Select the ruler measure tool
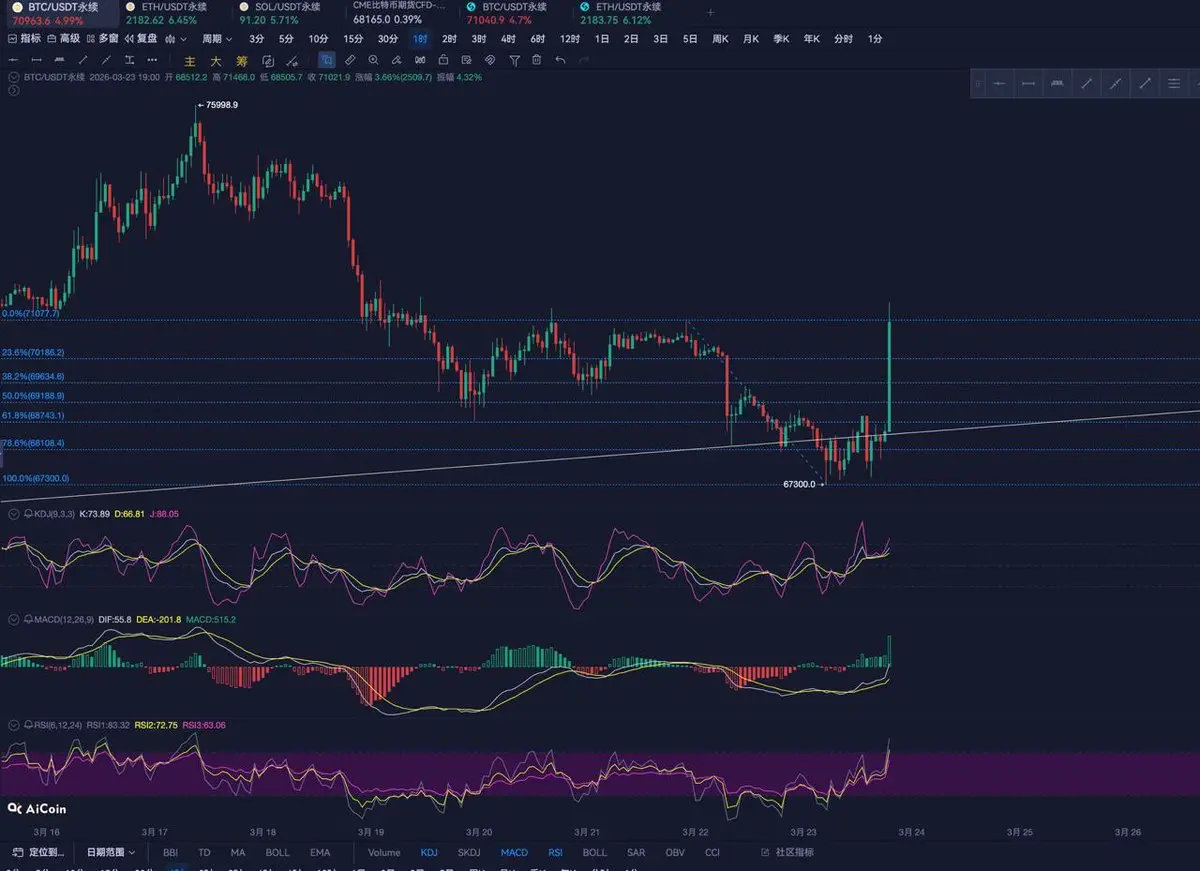1200x871 pixels. [x=350, y=60]
